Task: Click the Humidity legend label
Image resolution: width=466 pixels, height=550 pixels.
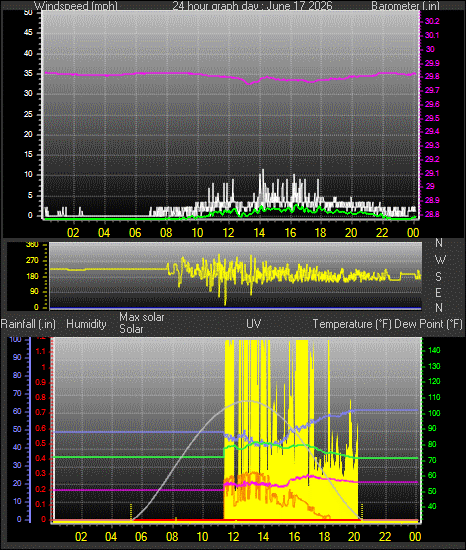Action: click(x=86, y=324)
